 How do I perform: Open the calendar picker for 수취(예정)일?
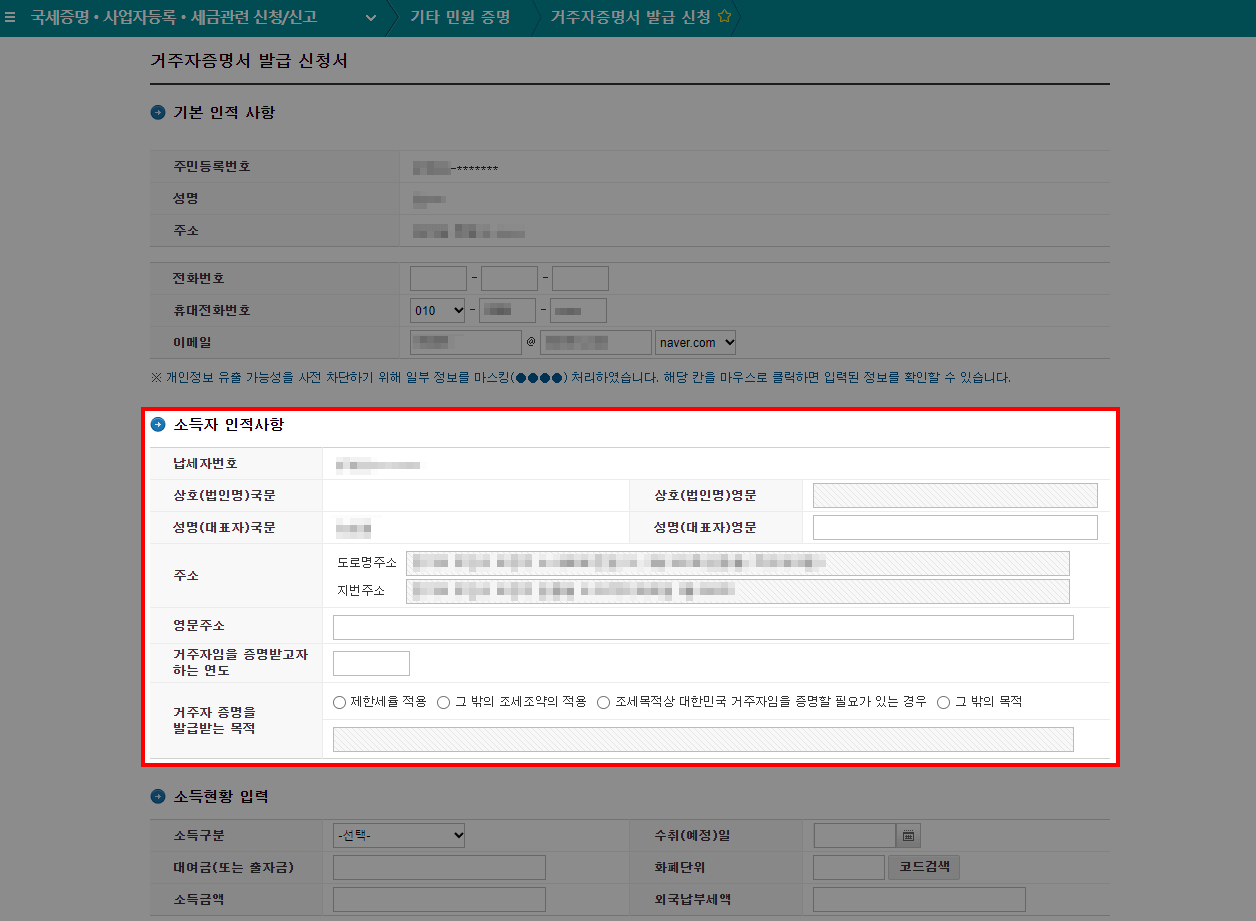tap(909, 835)
